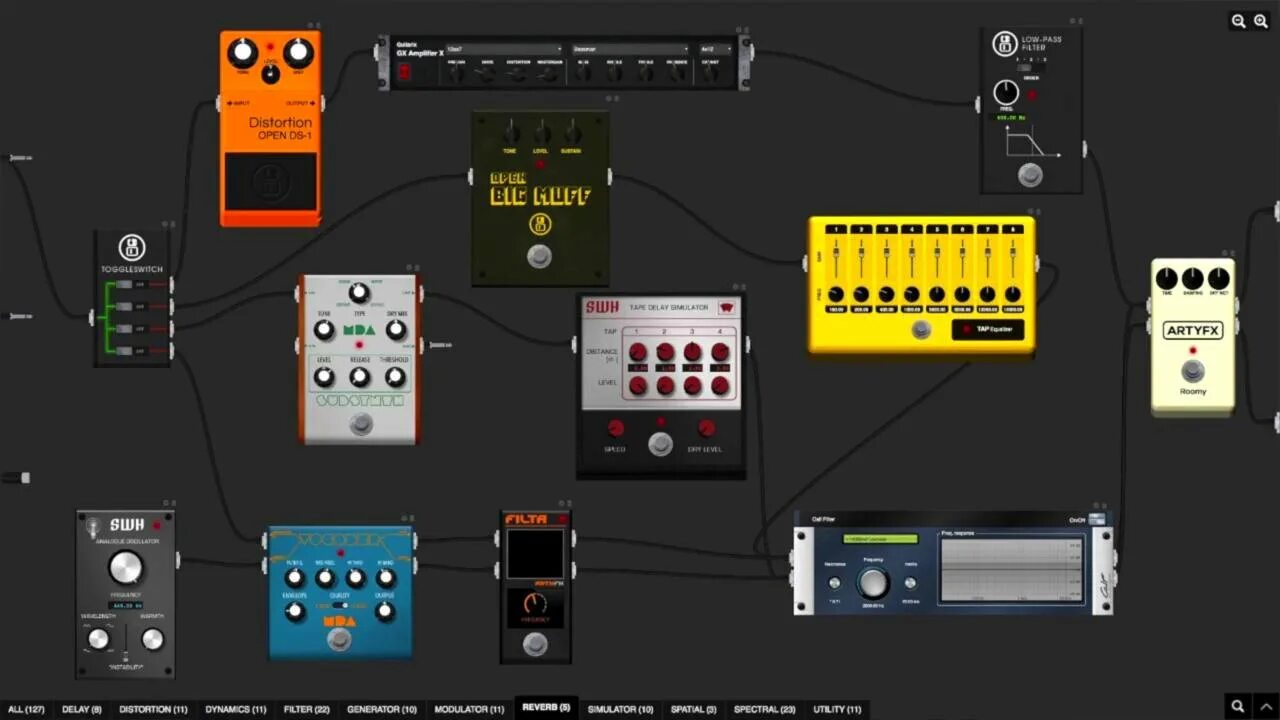Screen dimensions: 1280x720
Task: Click the DS-1 left Tone knob
Action: click(242, 53)
